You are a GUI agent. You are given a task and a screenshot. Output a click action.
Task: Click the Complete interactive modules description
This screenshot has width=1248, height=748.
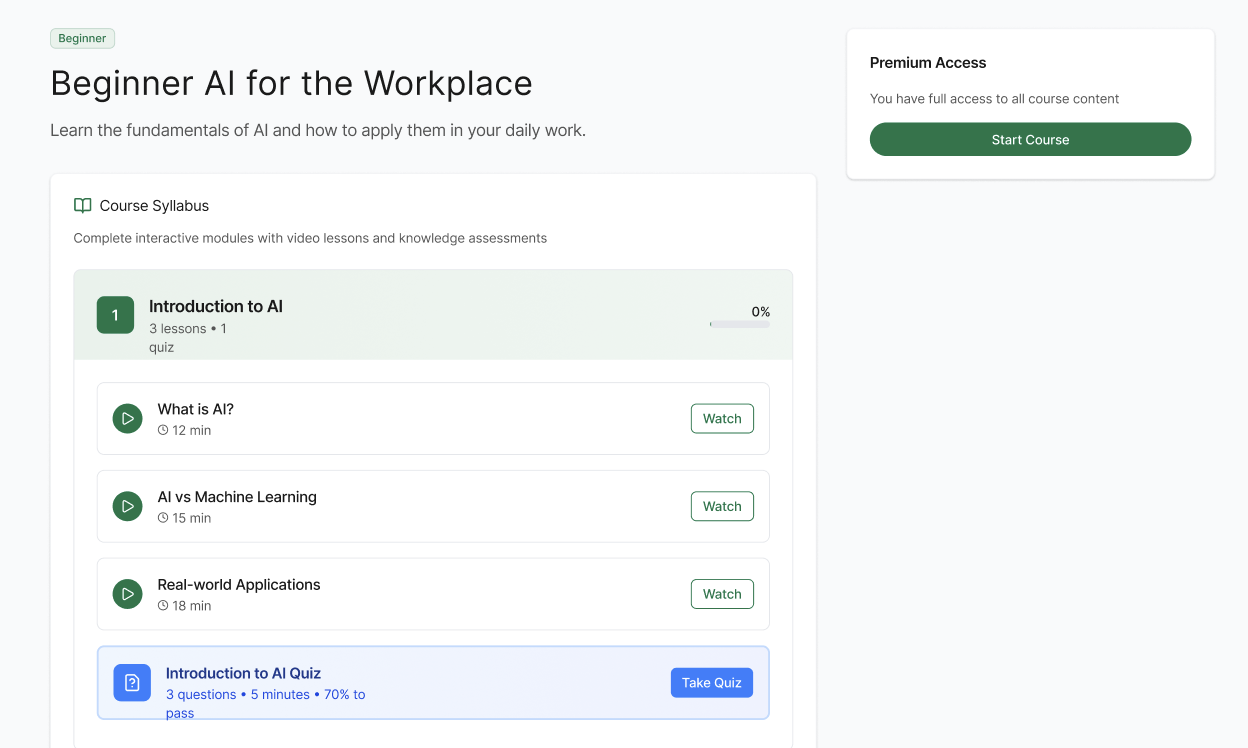[310, 238]
